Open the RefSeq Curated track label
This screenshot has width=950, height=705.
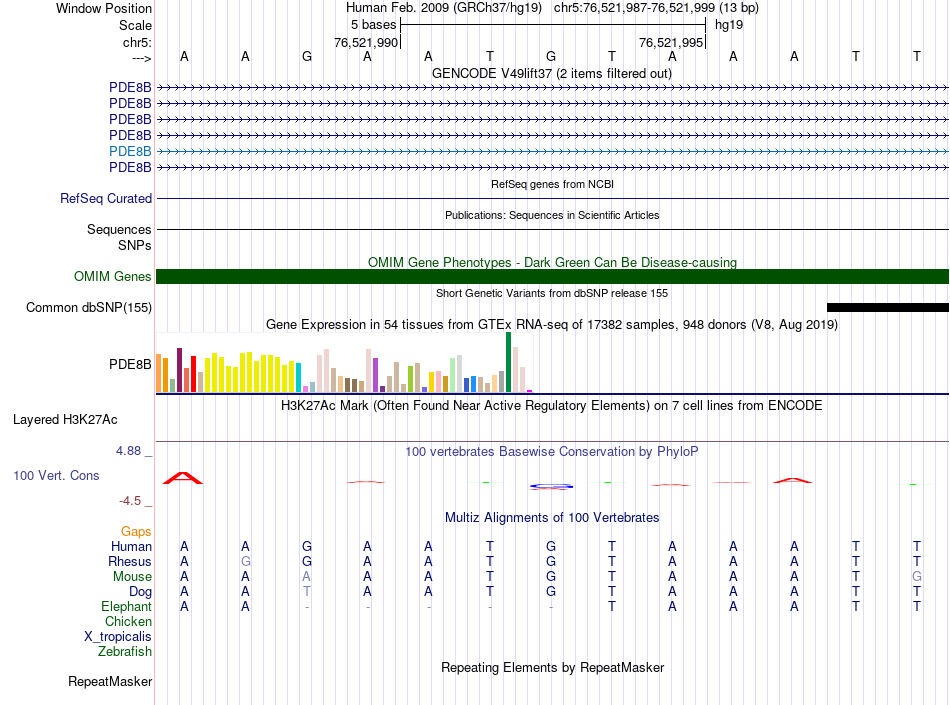pos(106,199)
